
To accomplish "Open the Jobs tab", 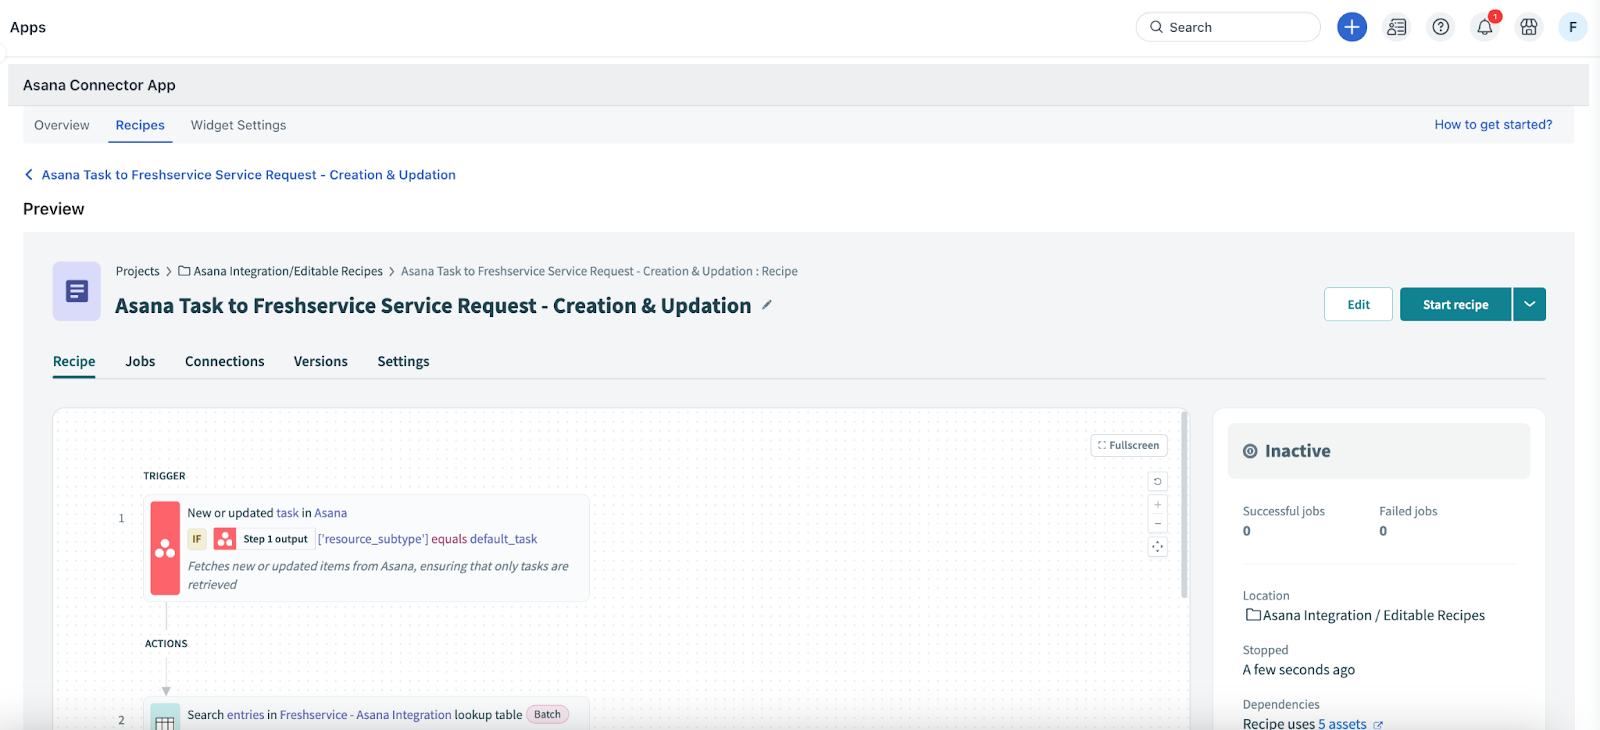I will tap(140, 361).
